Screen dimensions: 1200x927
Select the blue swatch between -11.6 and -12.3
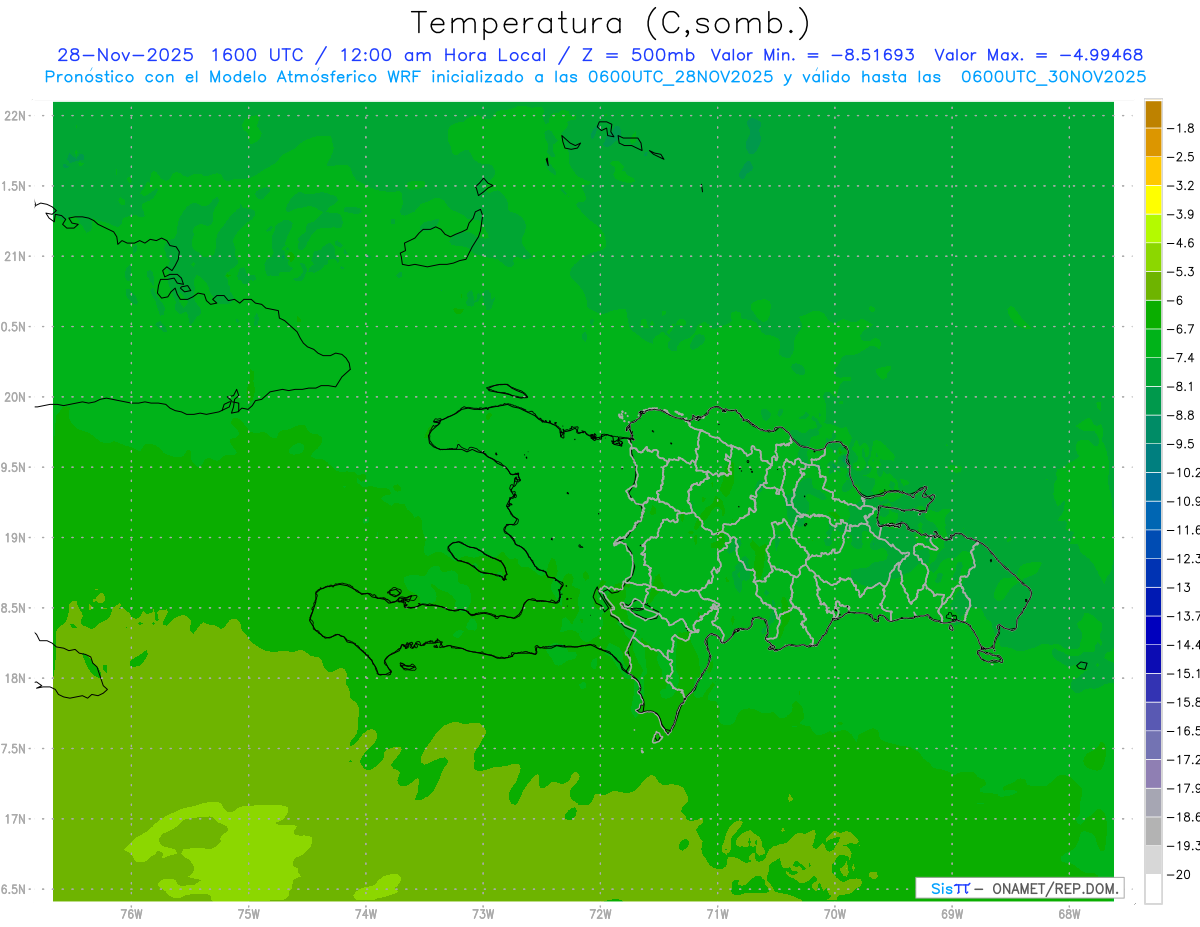pyautogui.click(x=1153, y=544)
